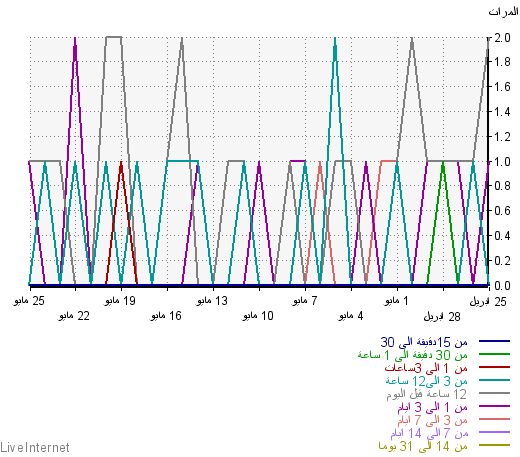Click the '22 مايو' date label
This screenshot has width=520, height=457.
[x=74, y=316]
